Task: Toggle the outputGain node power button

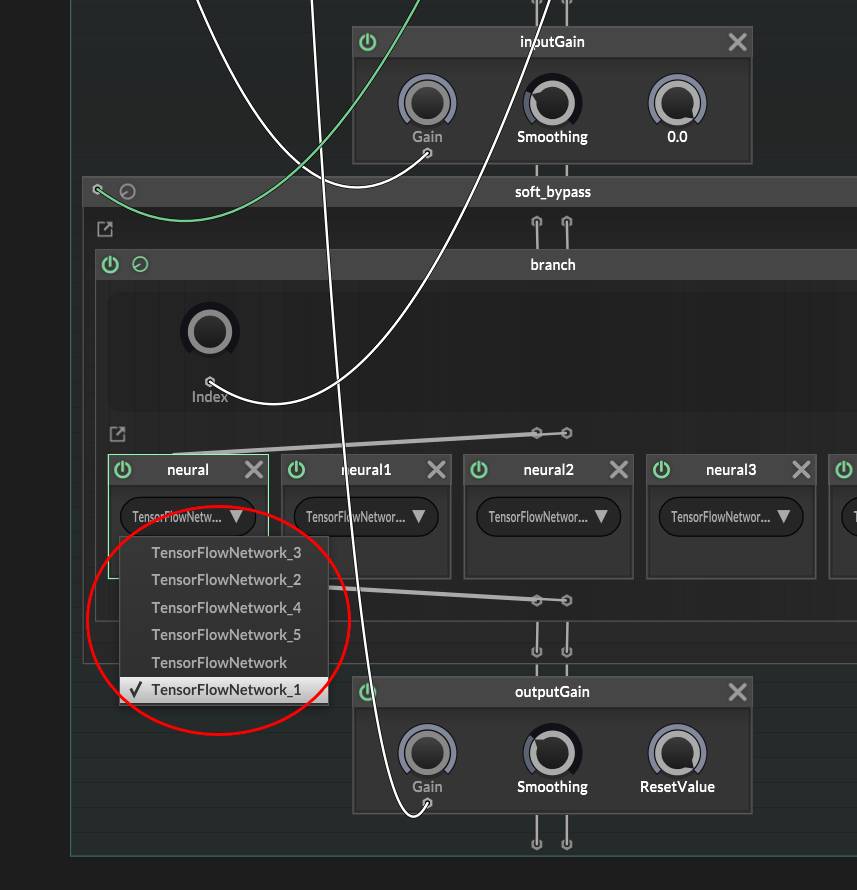Action: pyautogui.click(x=368, y=692)
